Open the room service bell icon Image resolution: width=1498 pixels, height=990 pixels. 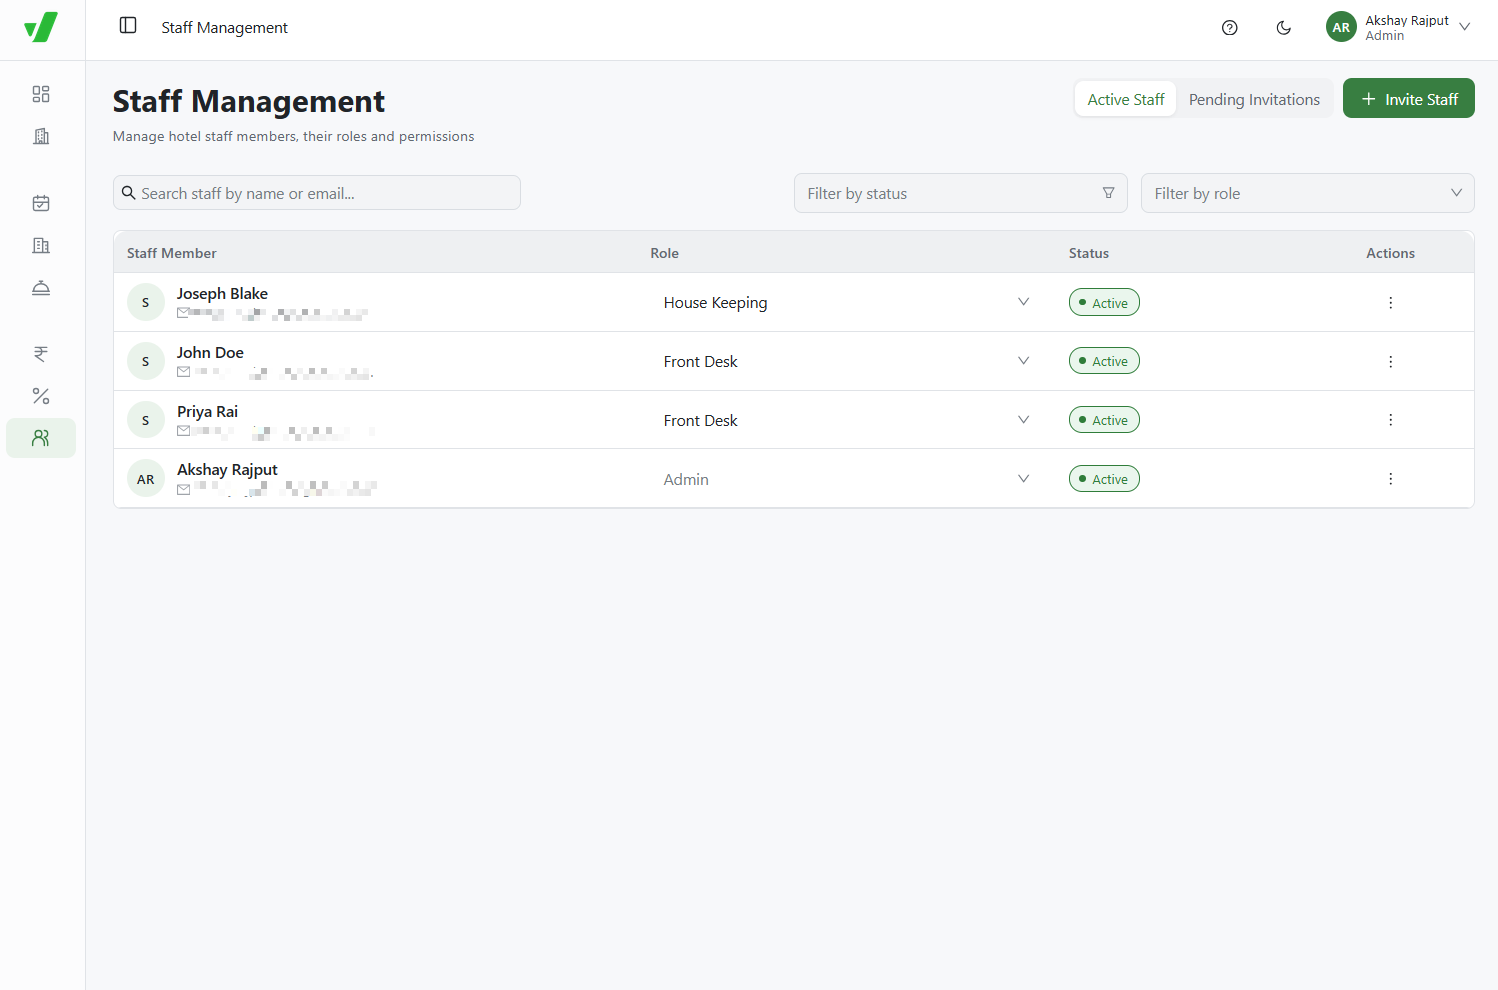coord(41,288)
